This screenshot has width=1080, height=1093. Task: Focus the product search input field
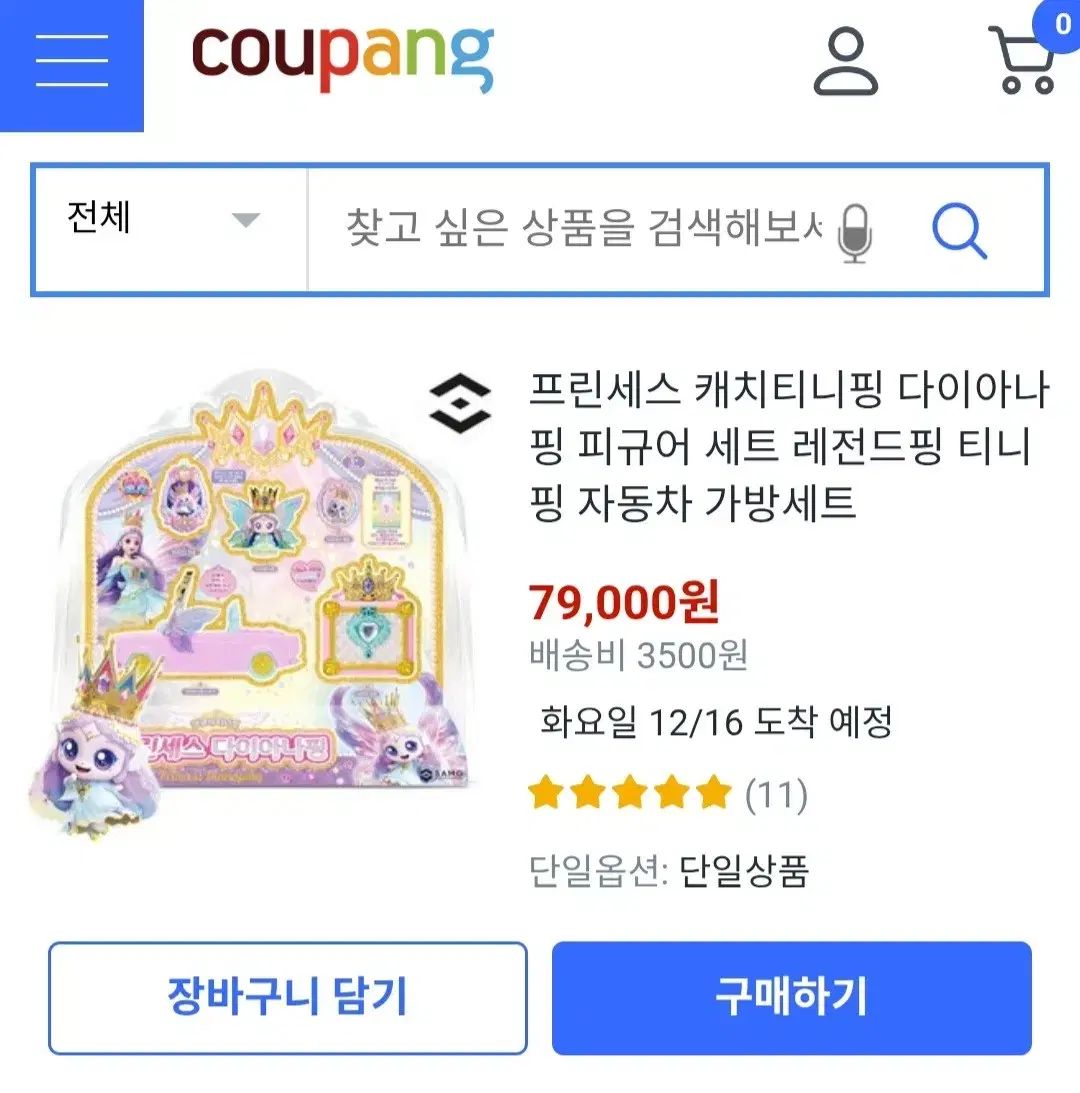tap(583, 229)
